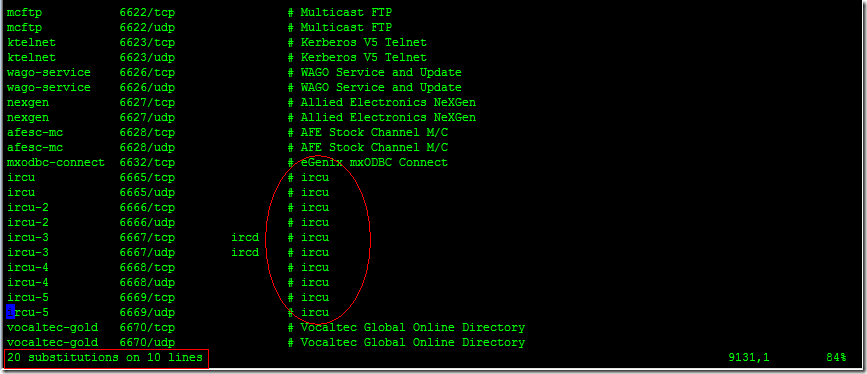Click the port value 6622/udp

147,27
